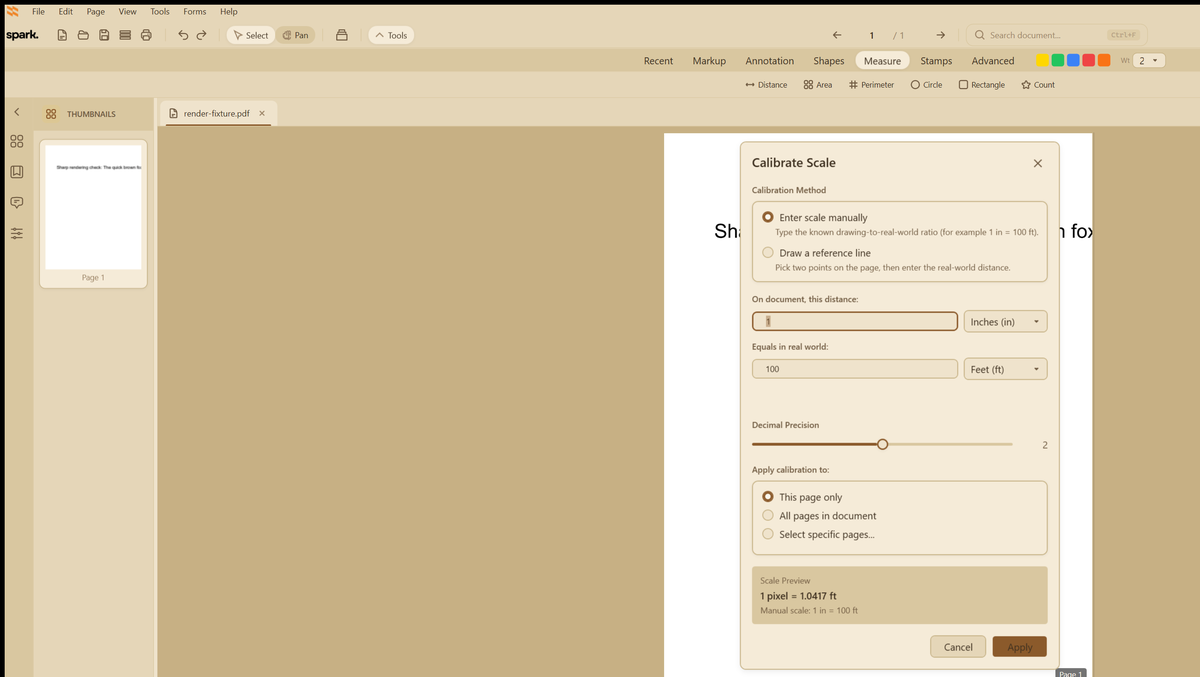This screenshot has height=677, width=1200.
Task: Choose the Perimeter measure tool
Action: point(871,85)
